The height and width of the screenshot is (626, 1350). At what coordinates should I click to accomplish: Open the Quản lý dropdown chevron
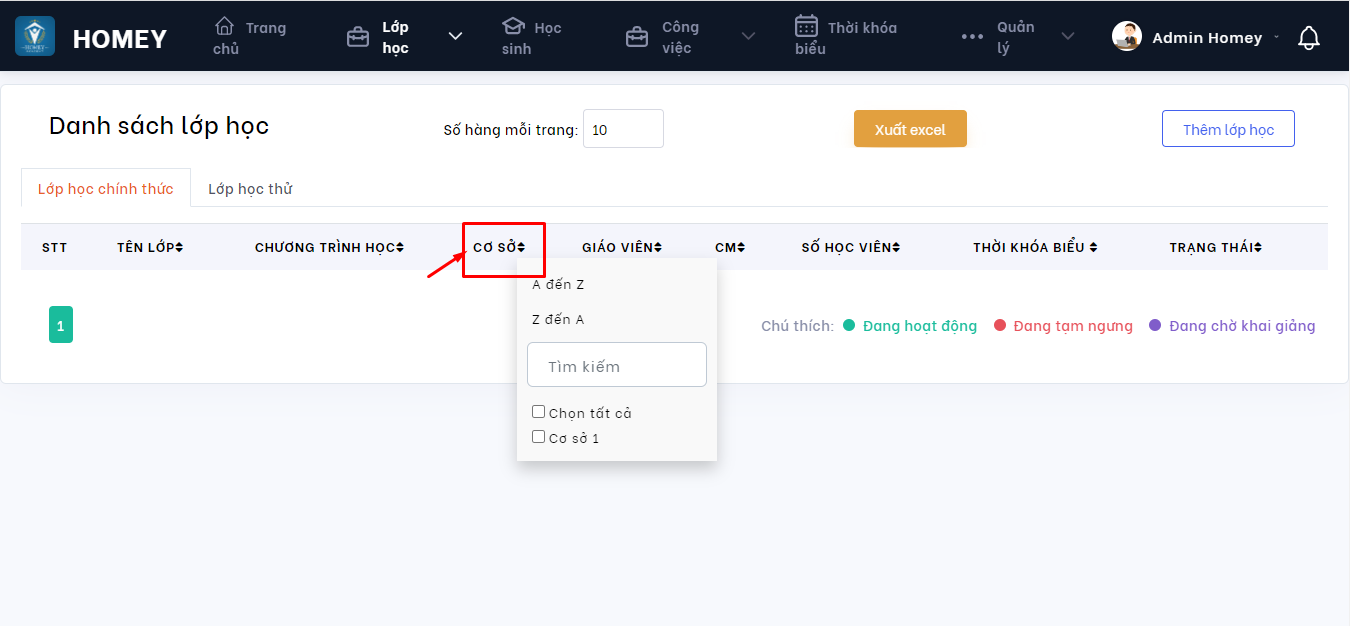pyautogui.click(x=1068, y=37)
